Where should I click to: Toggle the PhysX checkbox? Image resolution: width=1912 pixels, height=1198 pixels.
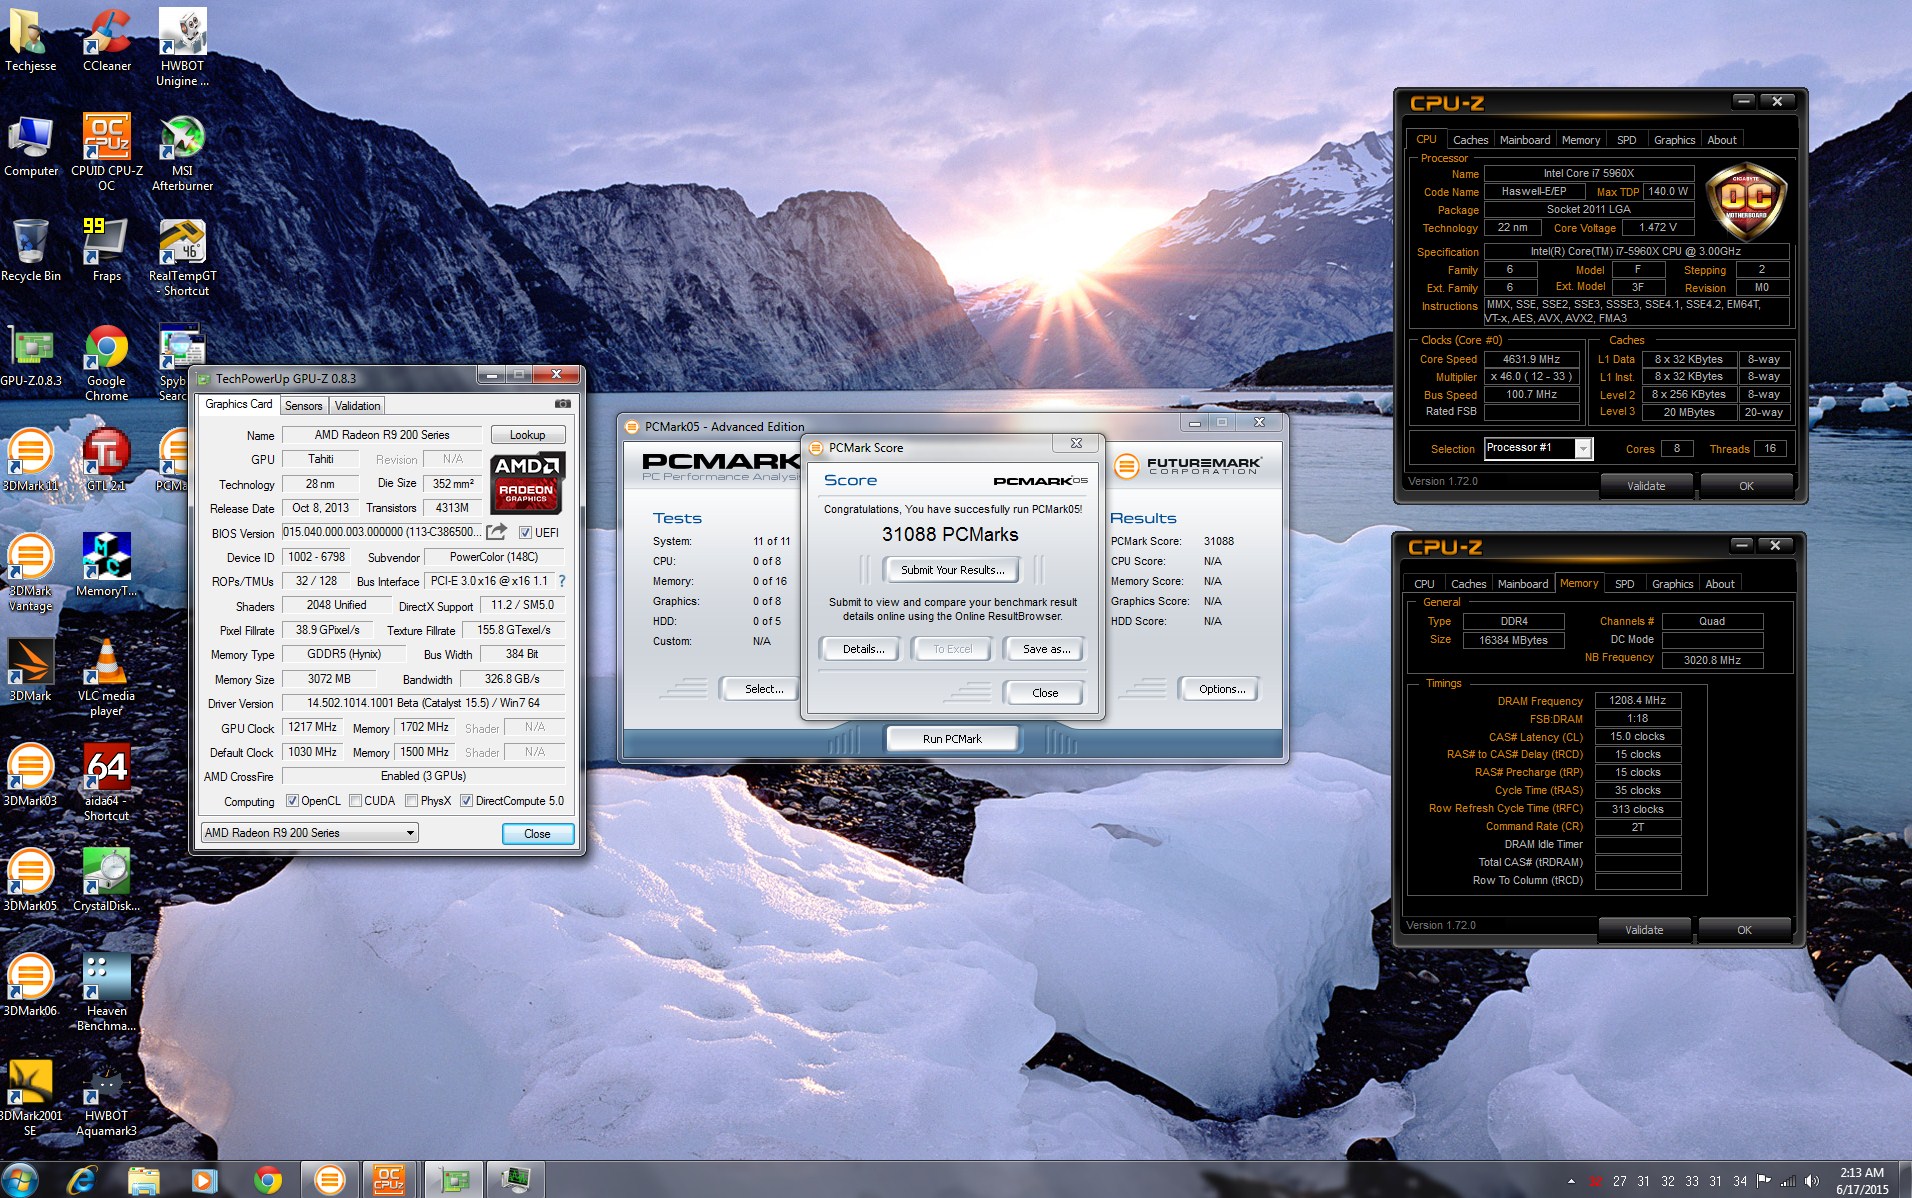[411, 801]
